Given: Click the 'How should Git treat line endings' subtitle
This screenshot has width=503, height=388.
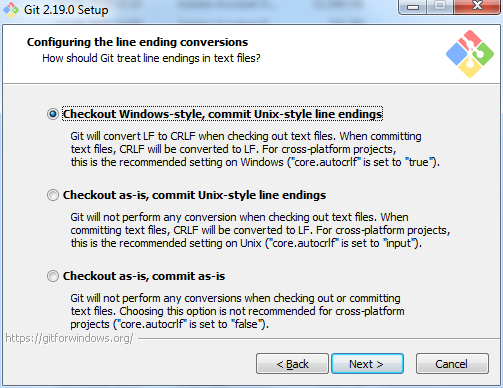Looking at the screenshot, I should click(151, 58).
